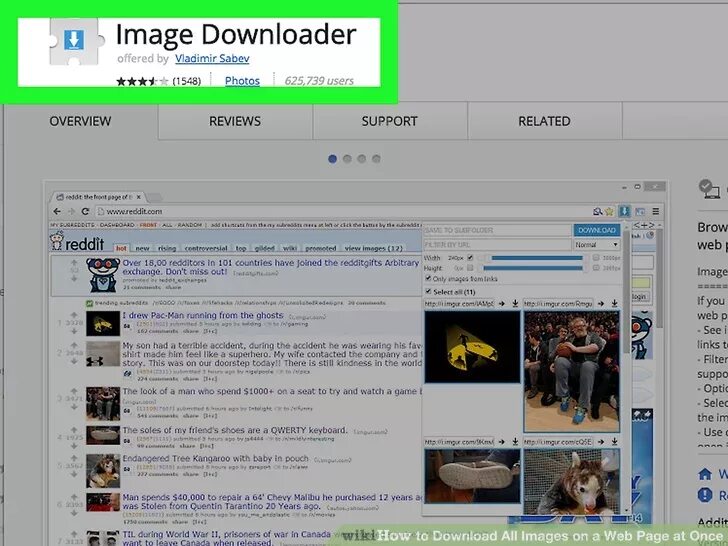Open the Normal filter mode dropdown
728x546 pixels.
pyautogui.click(x=597, y=245)
